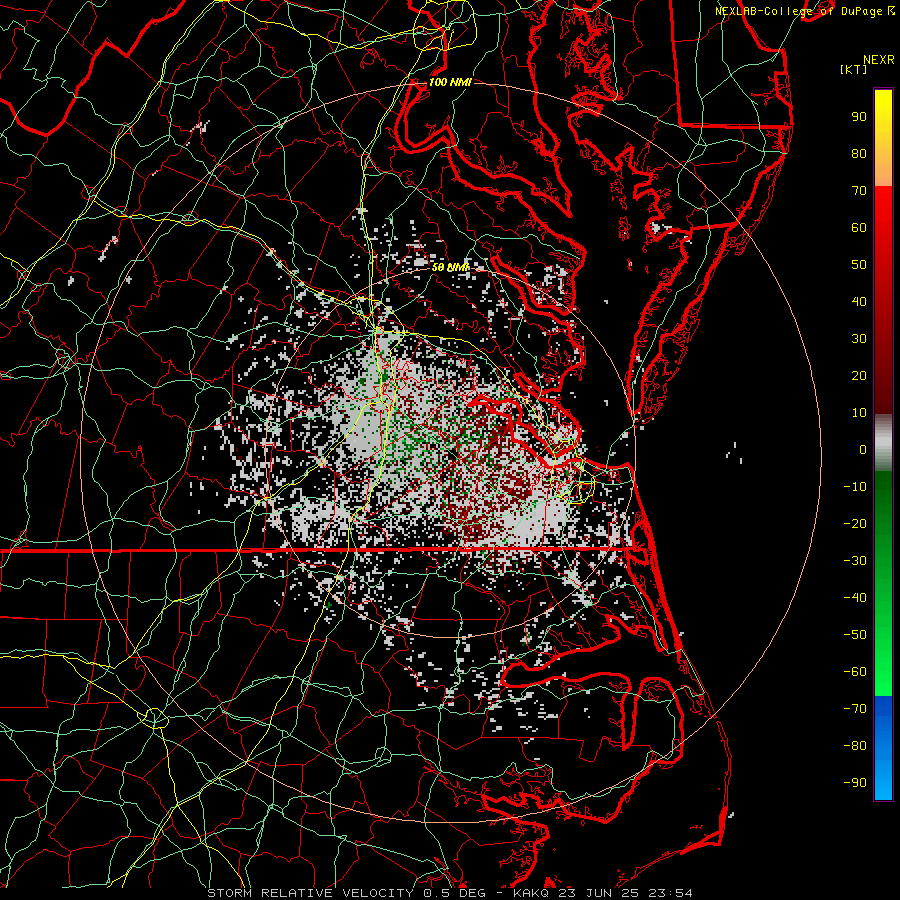The width and height of the screenshot is (900, 900).
Task: Click the -40 scale value
Action: (x=855, y=598)
